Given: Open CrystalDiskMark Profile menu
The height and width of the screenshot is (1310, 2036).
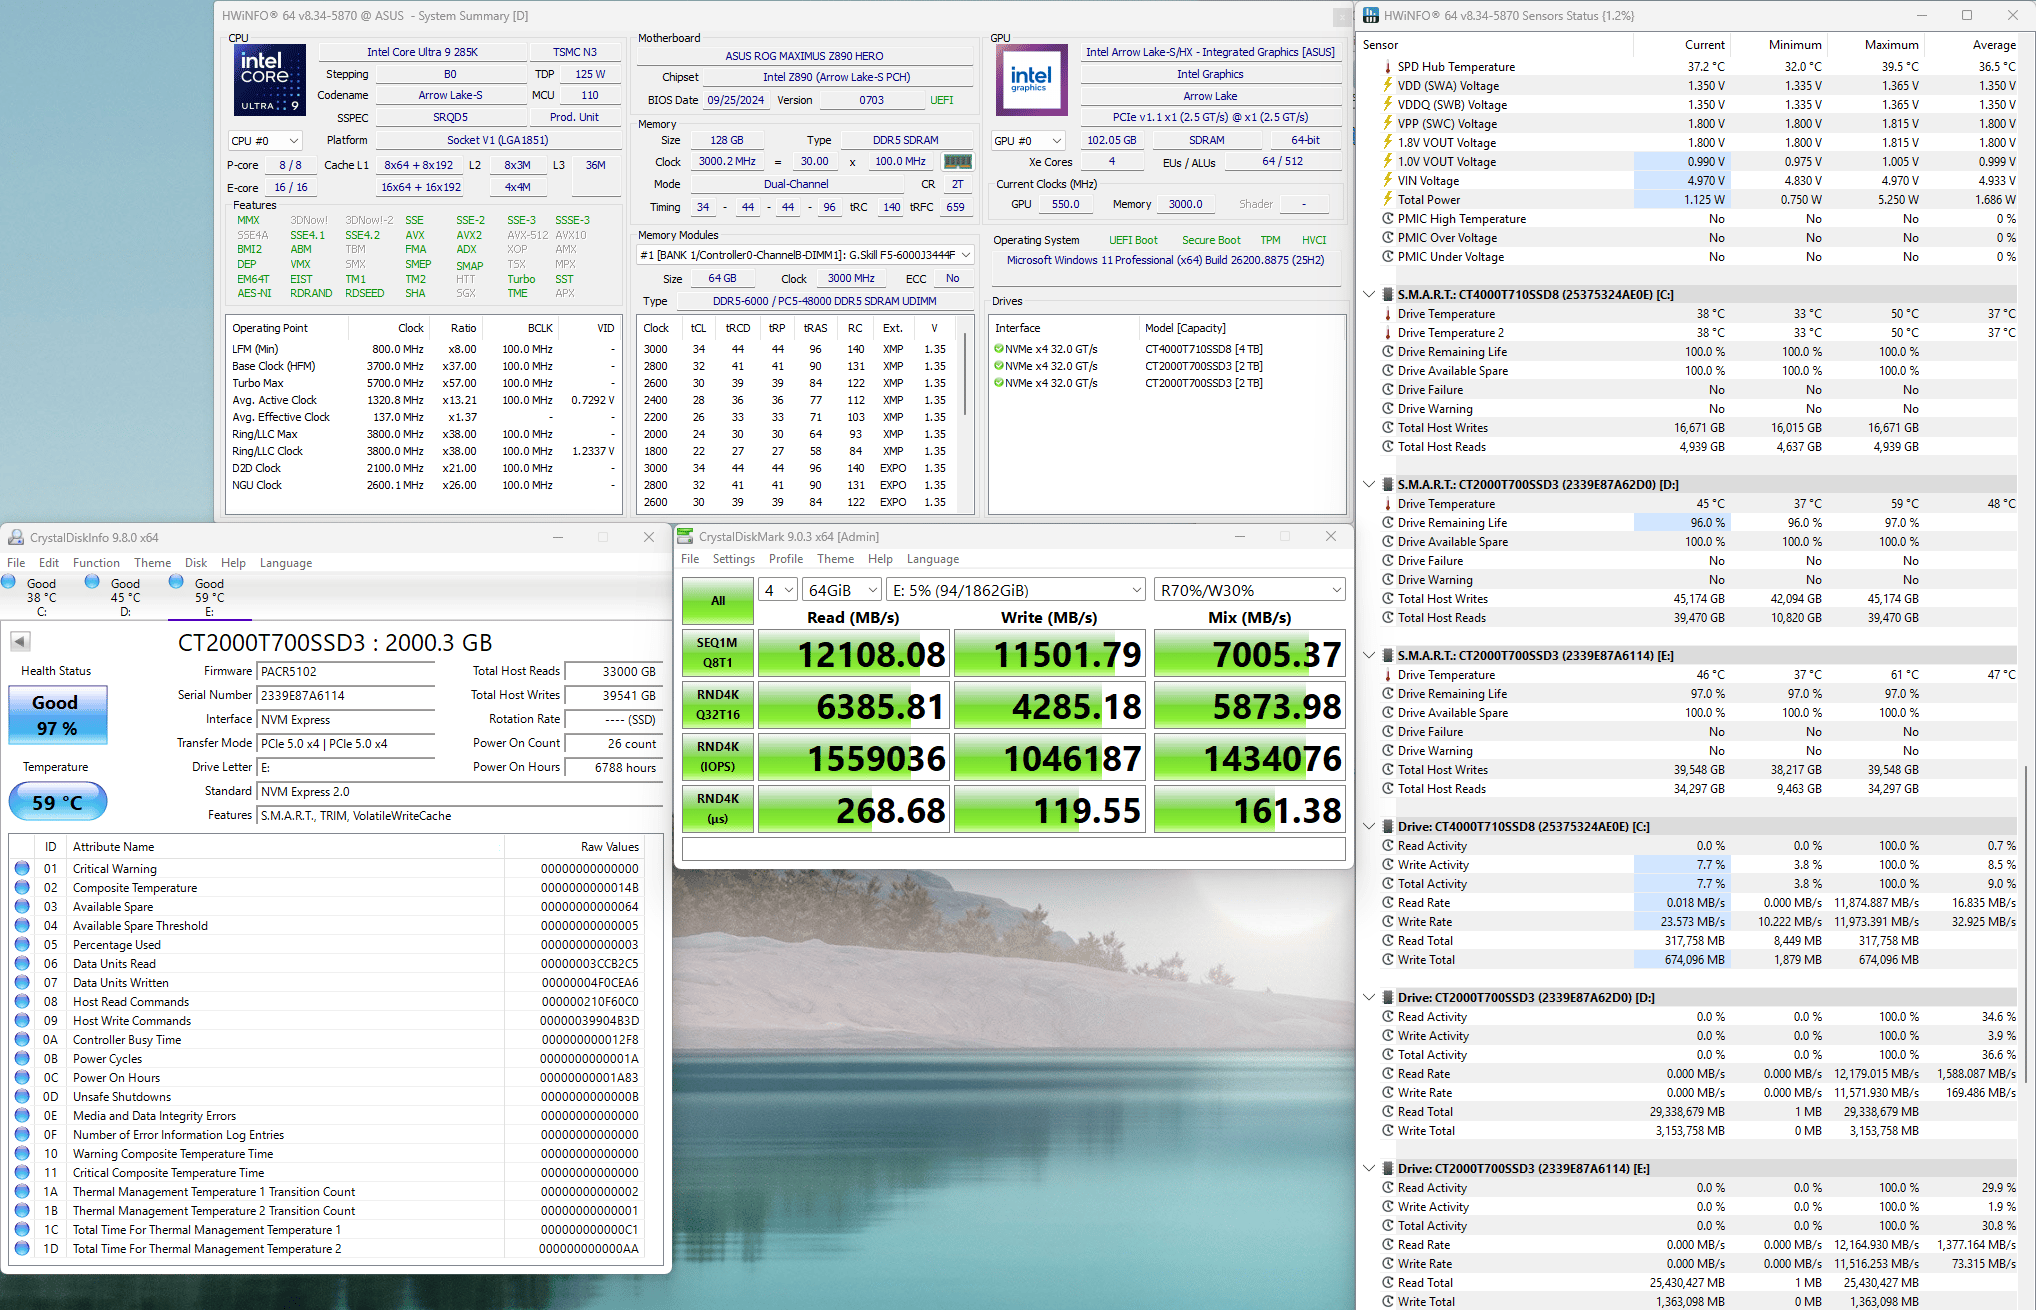Looking at the screenshot, I should pos(785,559).
